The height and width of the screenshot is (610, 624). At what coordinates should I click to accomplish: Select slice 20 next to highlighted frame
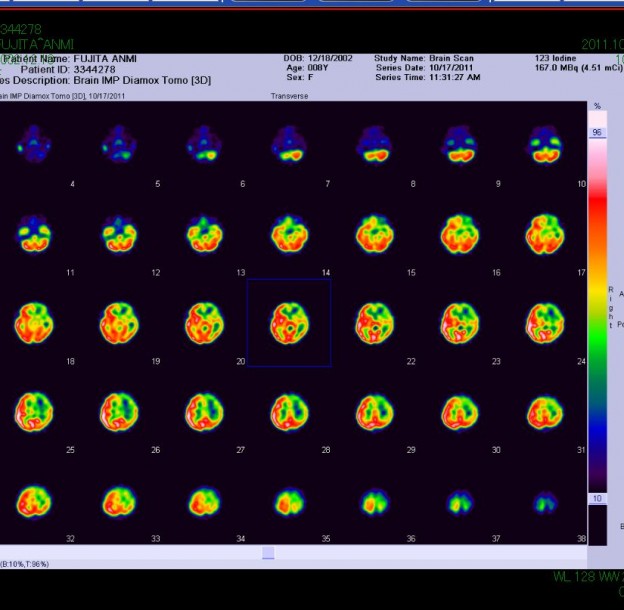pos(204,323)
